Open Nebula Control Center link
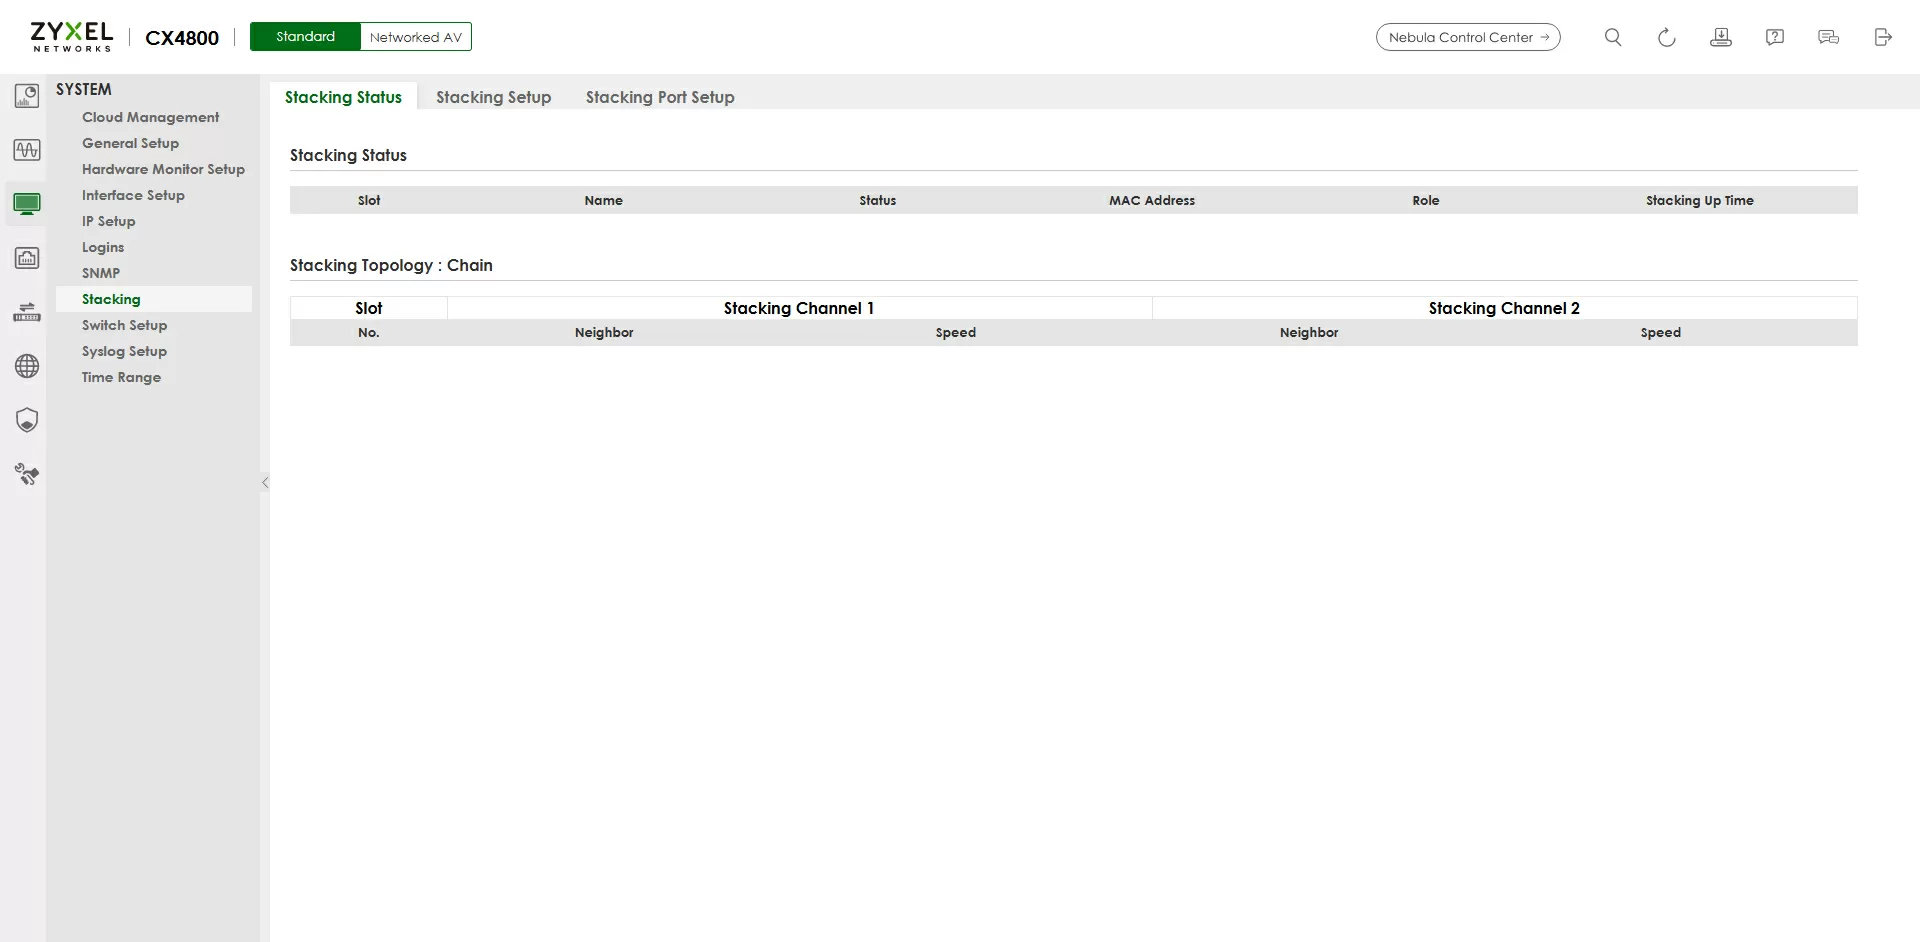This screenshot has width=1920, height=942. [1467, 37]
